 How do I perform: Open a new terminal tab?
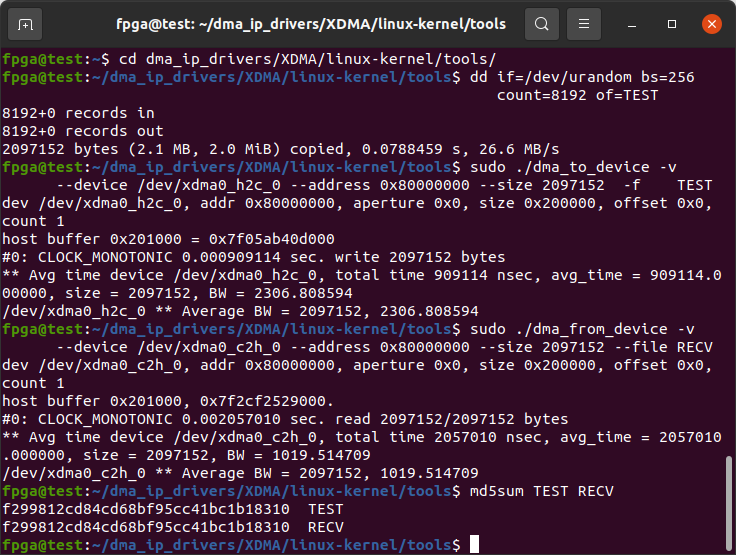click(x=25, y=24)
